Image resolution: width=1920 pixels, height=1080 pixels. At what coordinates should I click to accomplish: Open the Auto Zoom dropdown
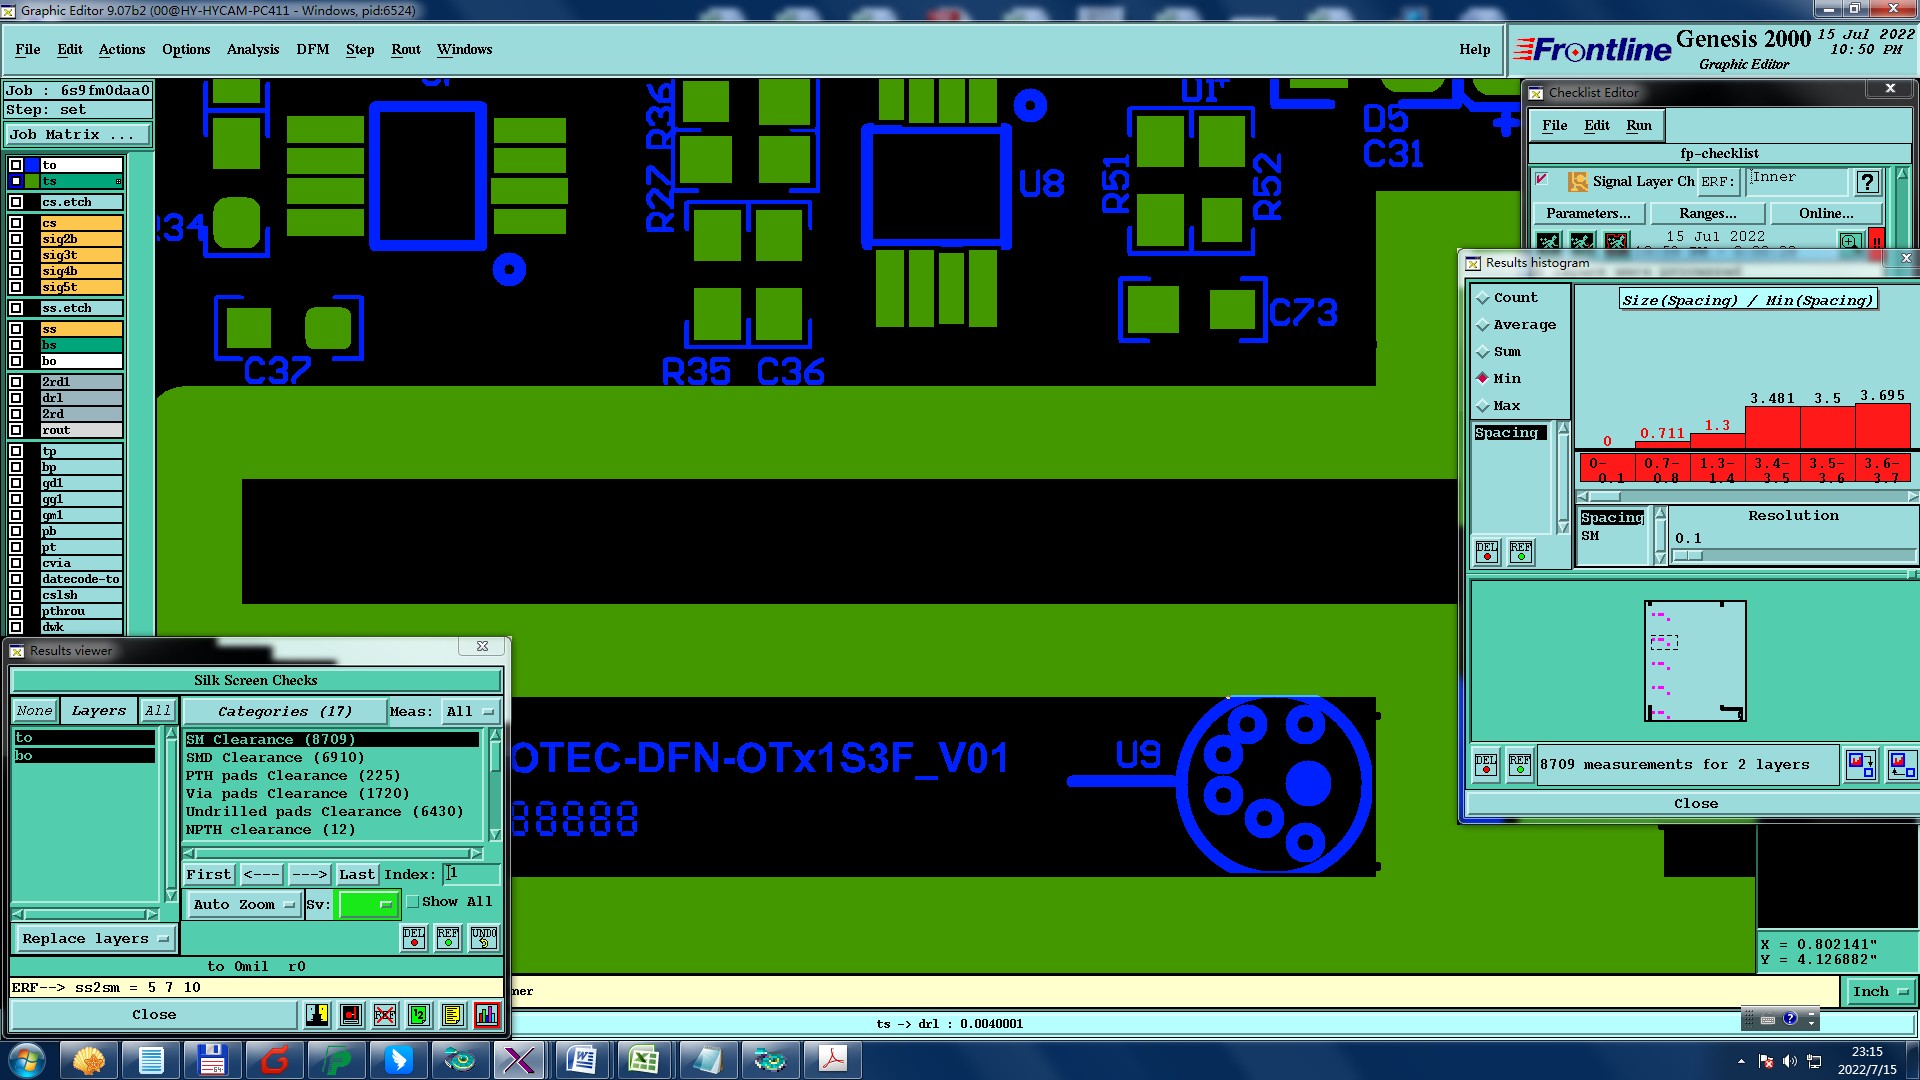point(243,905)
